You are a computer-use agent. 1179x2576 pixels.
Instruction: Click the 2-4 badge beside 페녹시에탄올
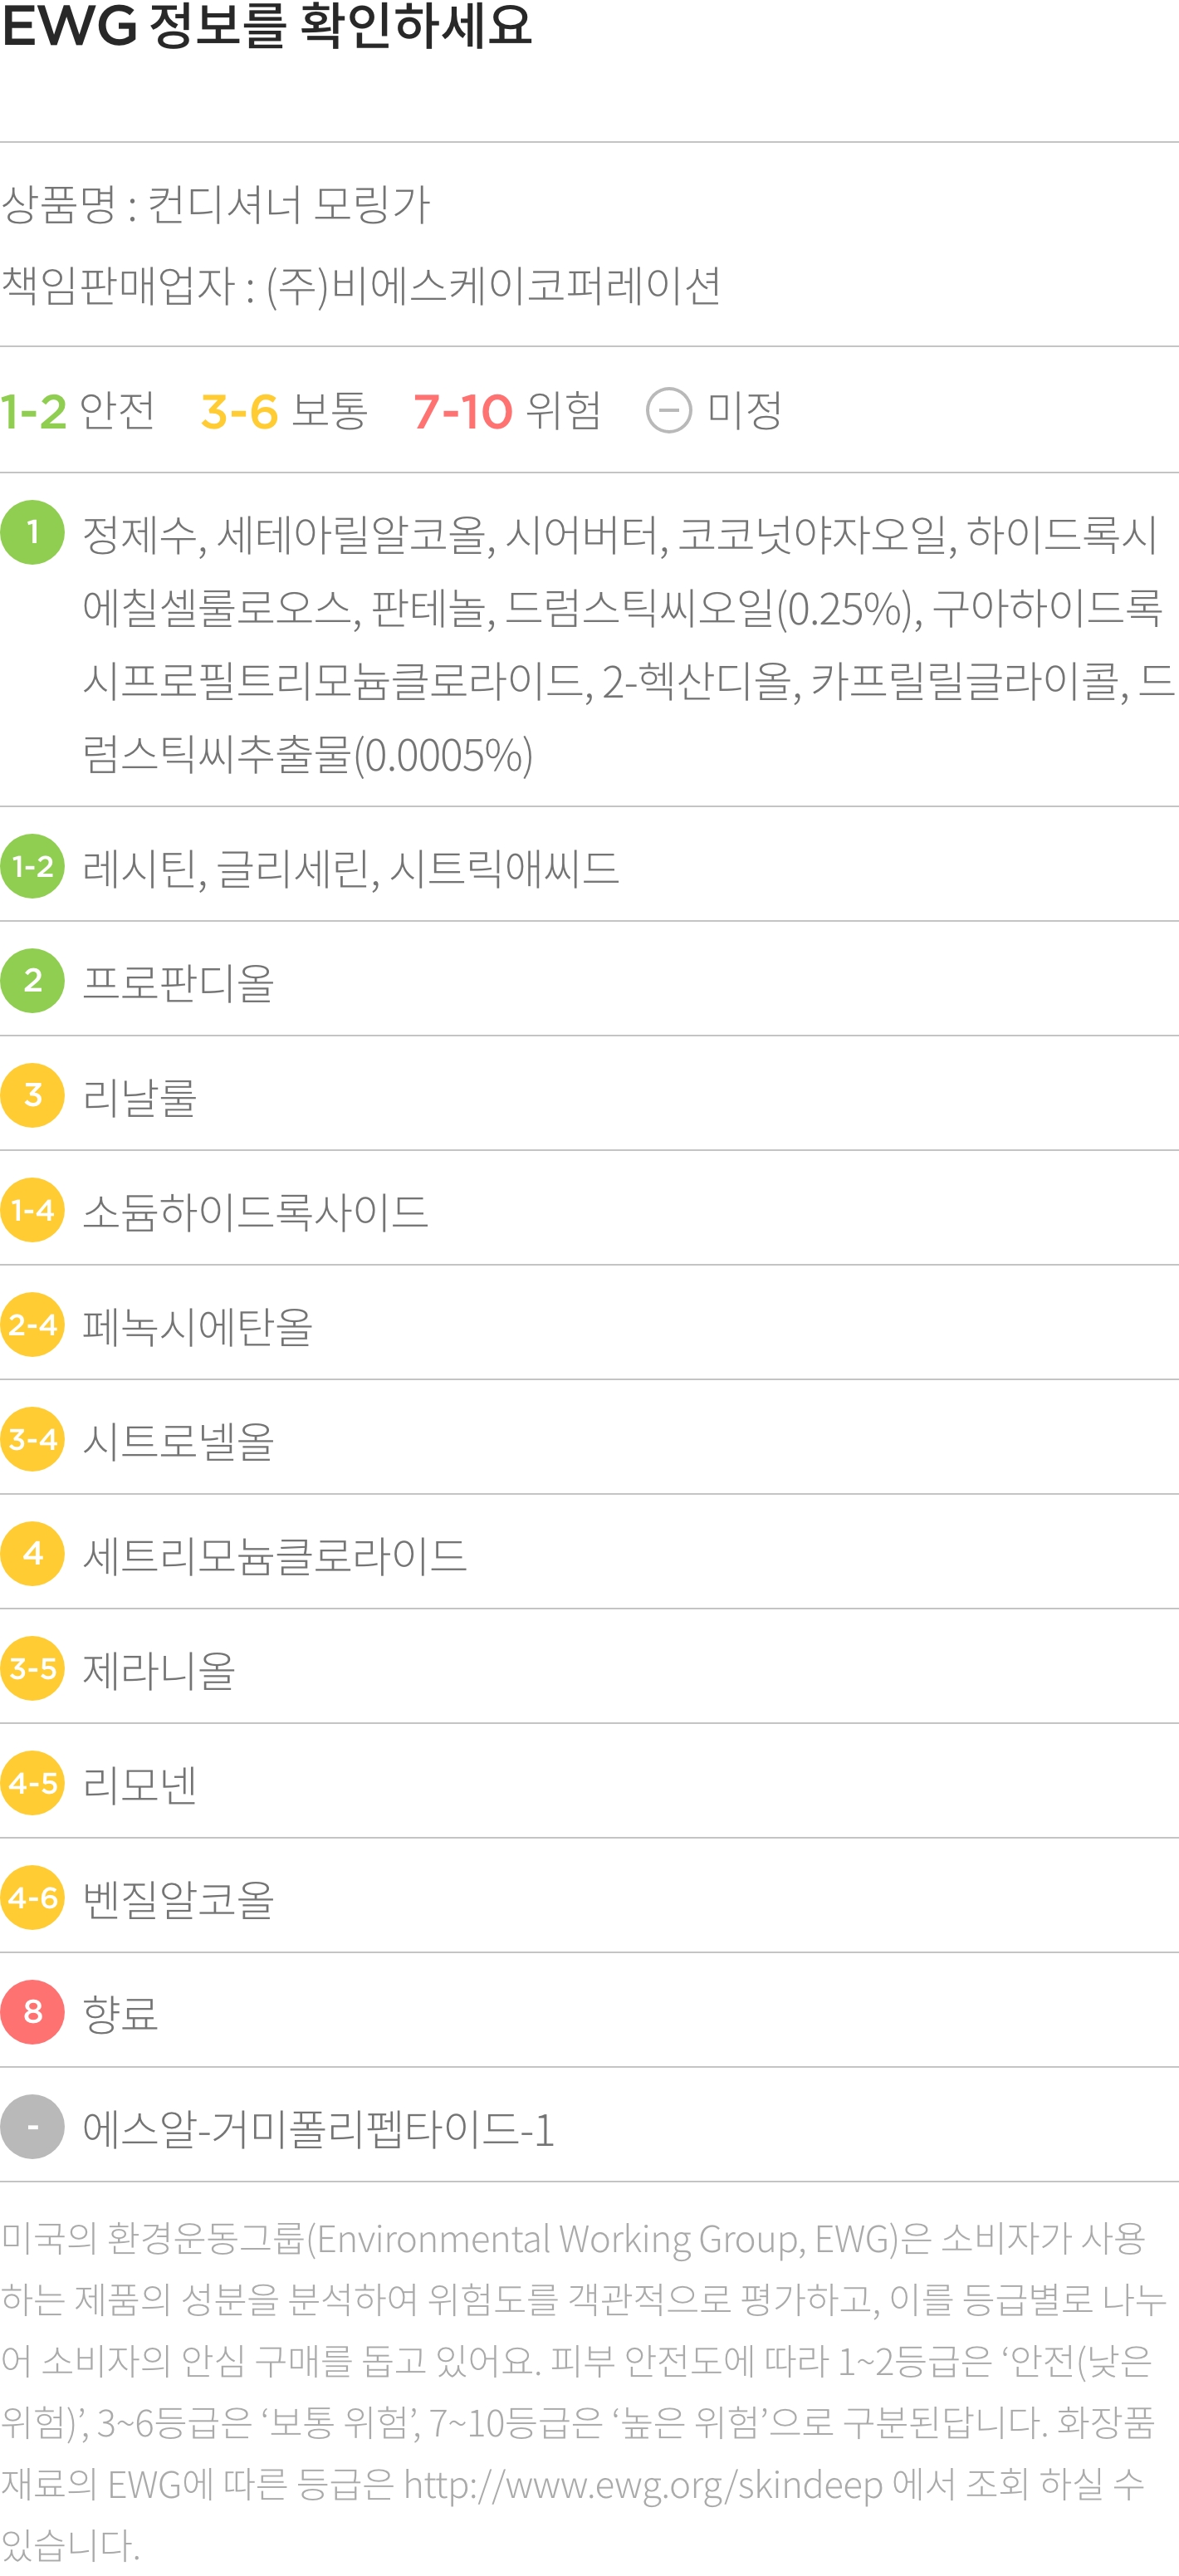[x=32, y=1324]
